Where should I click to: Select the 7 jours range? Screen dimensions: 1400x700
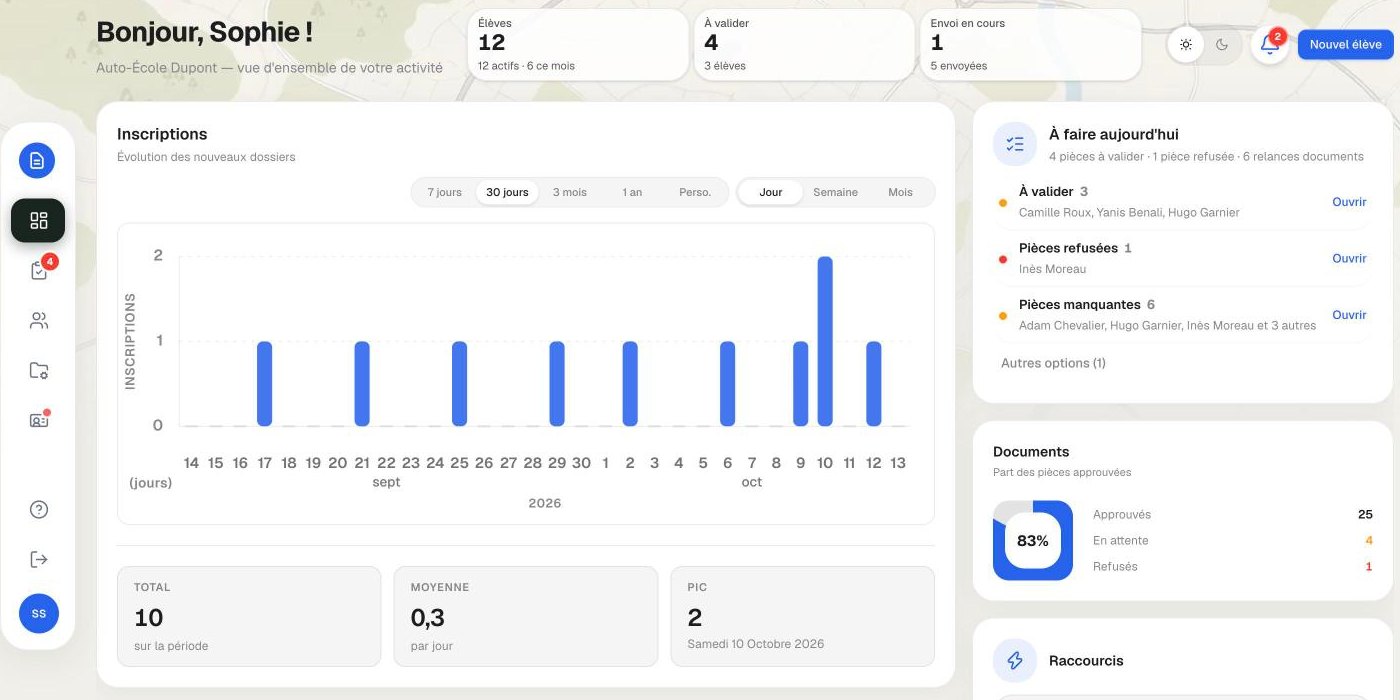point(445,193)
